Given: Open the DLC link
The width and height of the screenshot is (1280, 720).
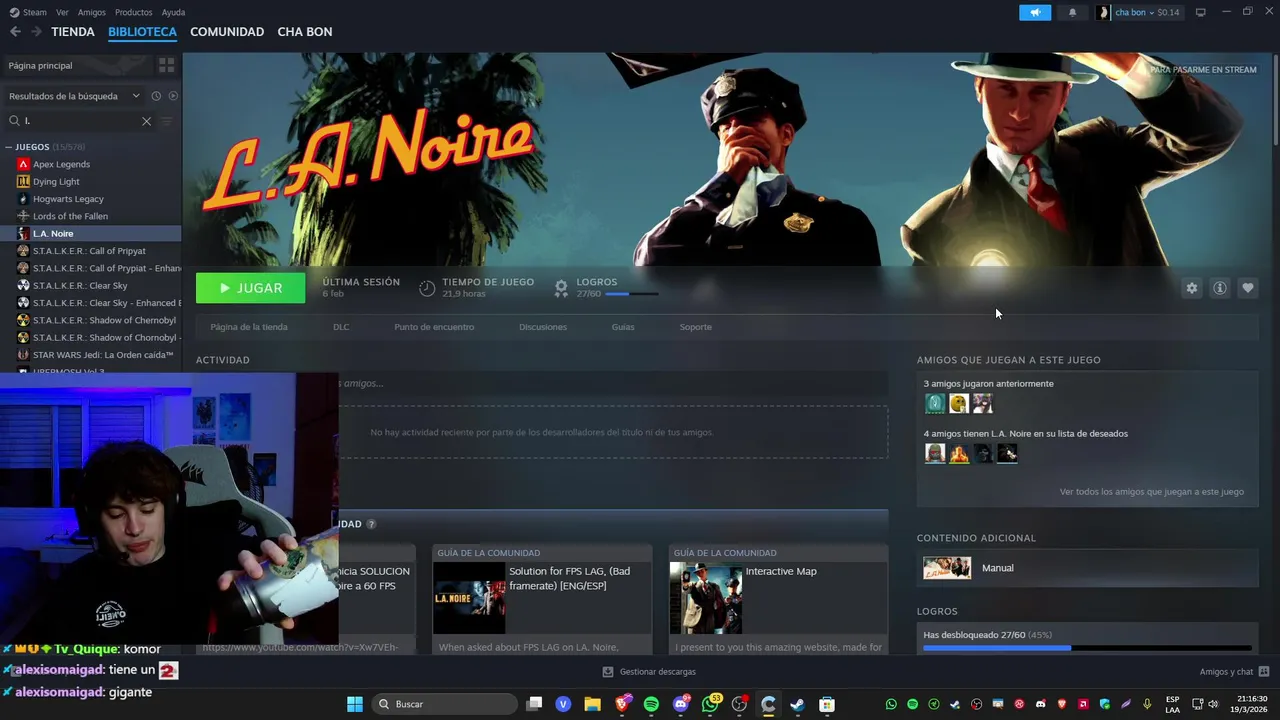Looking at the screenshot, I should click(x=341, y=327).
